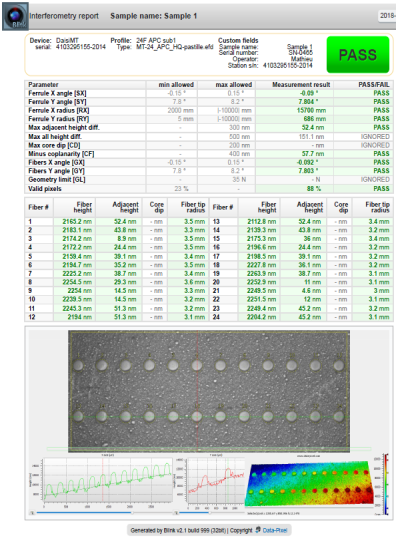Open the Data-Pixel copyright link

[x=275, y=530]
